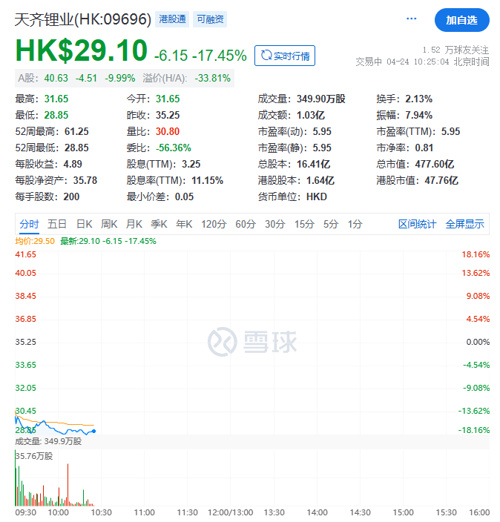Click the 股息率(TTM) value 11.15%
500x522 pixels.
click(x=207, y=181)
